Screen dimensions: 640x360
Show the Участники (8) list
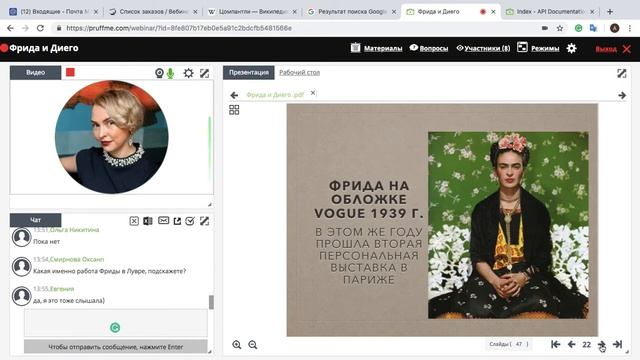point(483,48)
